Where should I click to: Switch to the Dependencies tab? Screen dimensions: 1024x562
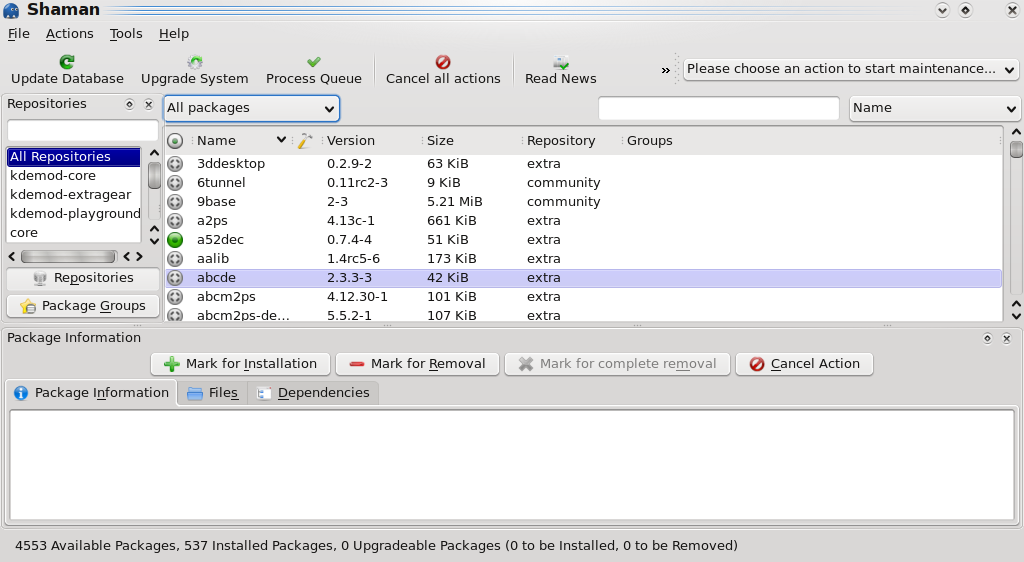pos(314,392)
